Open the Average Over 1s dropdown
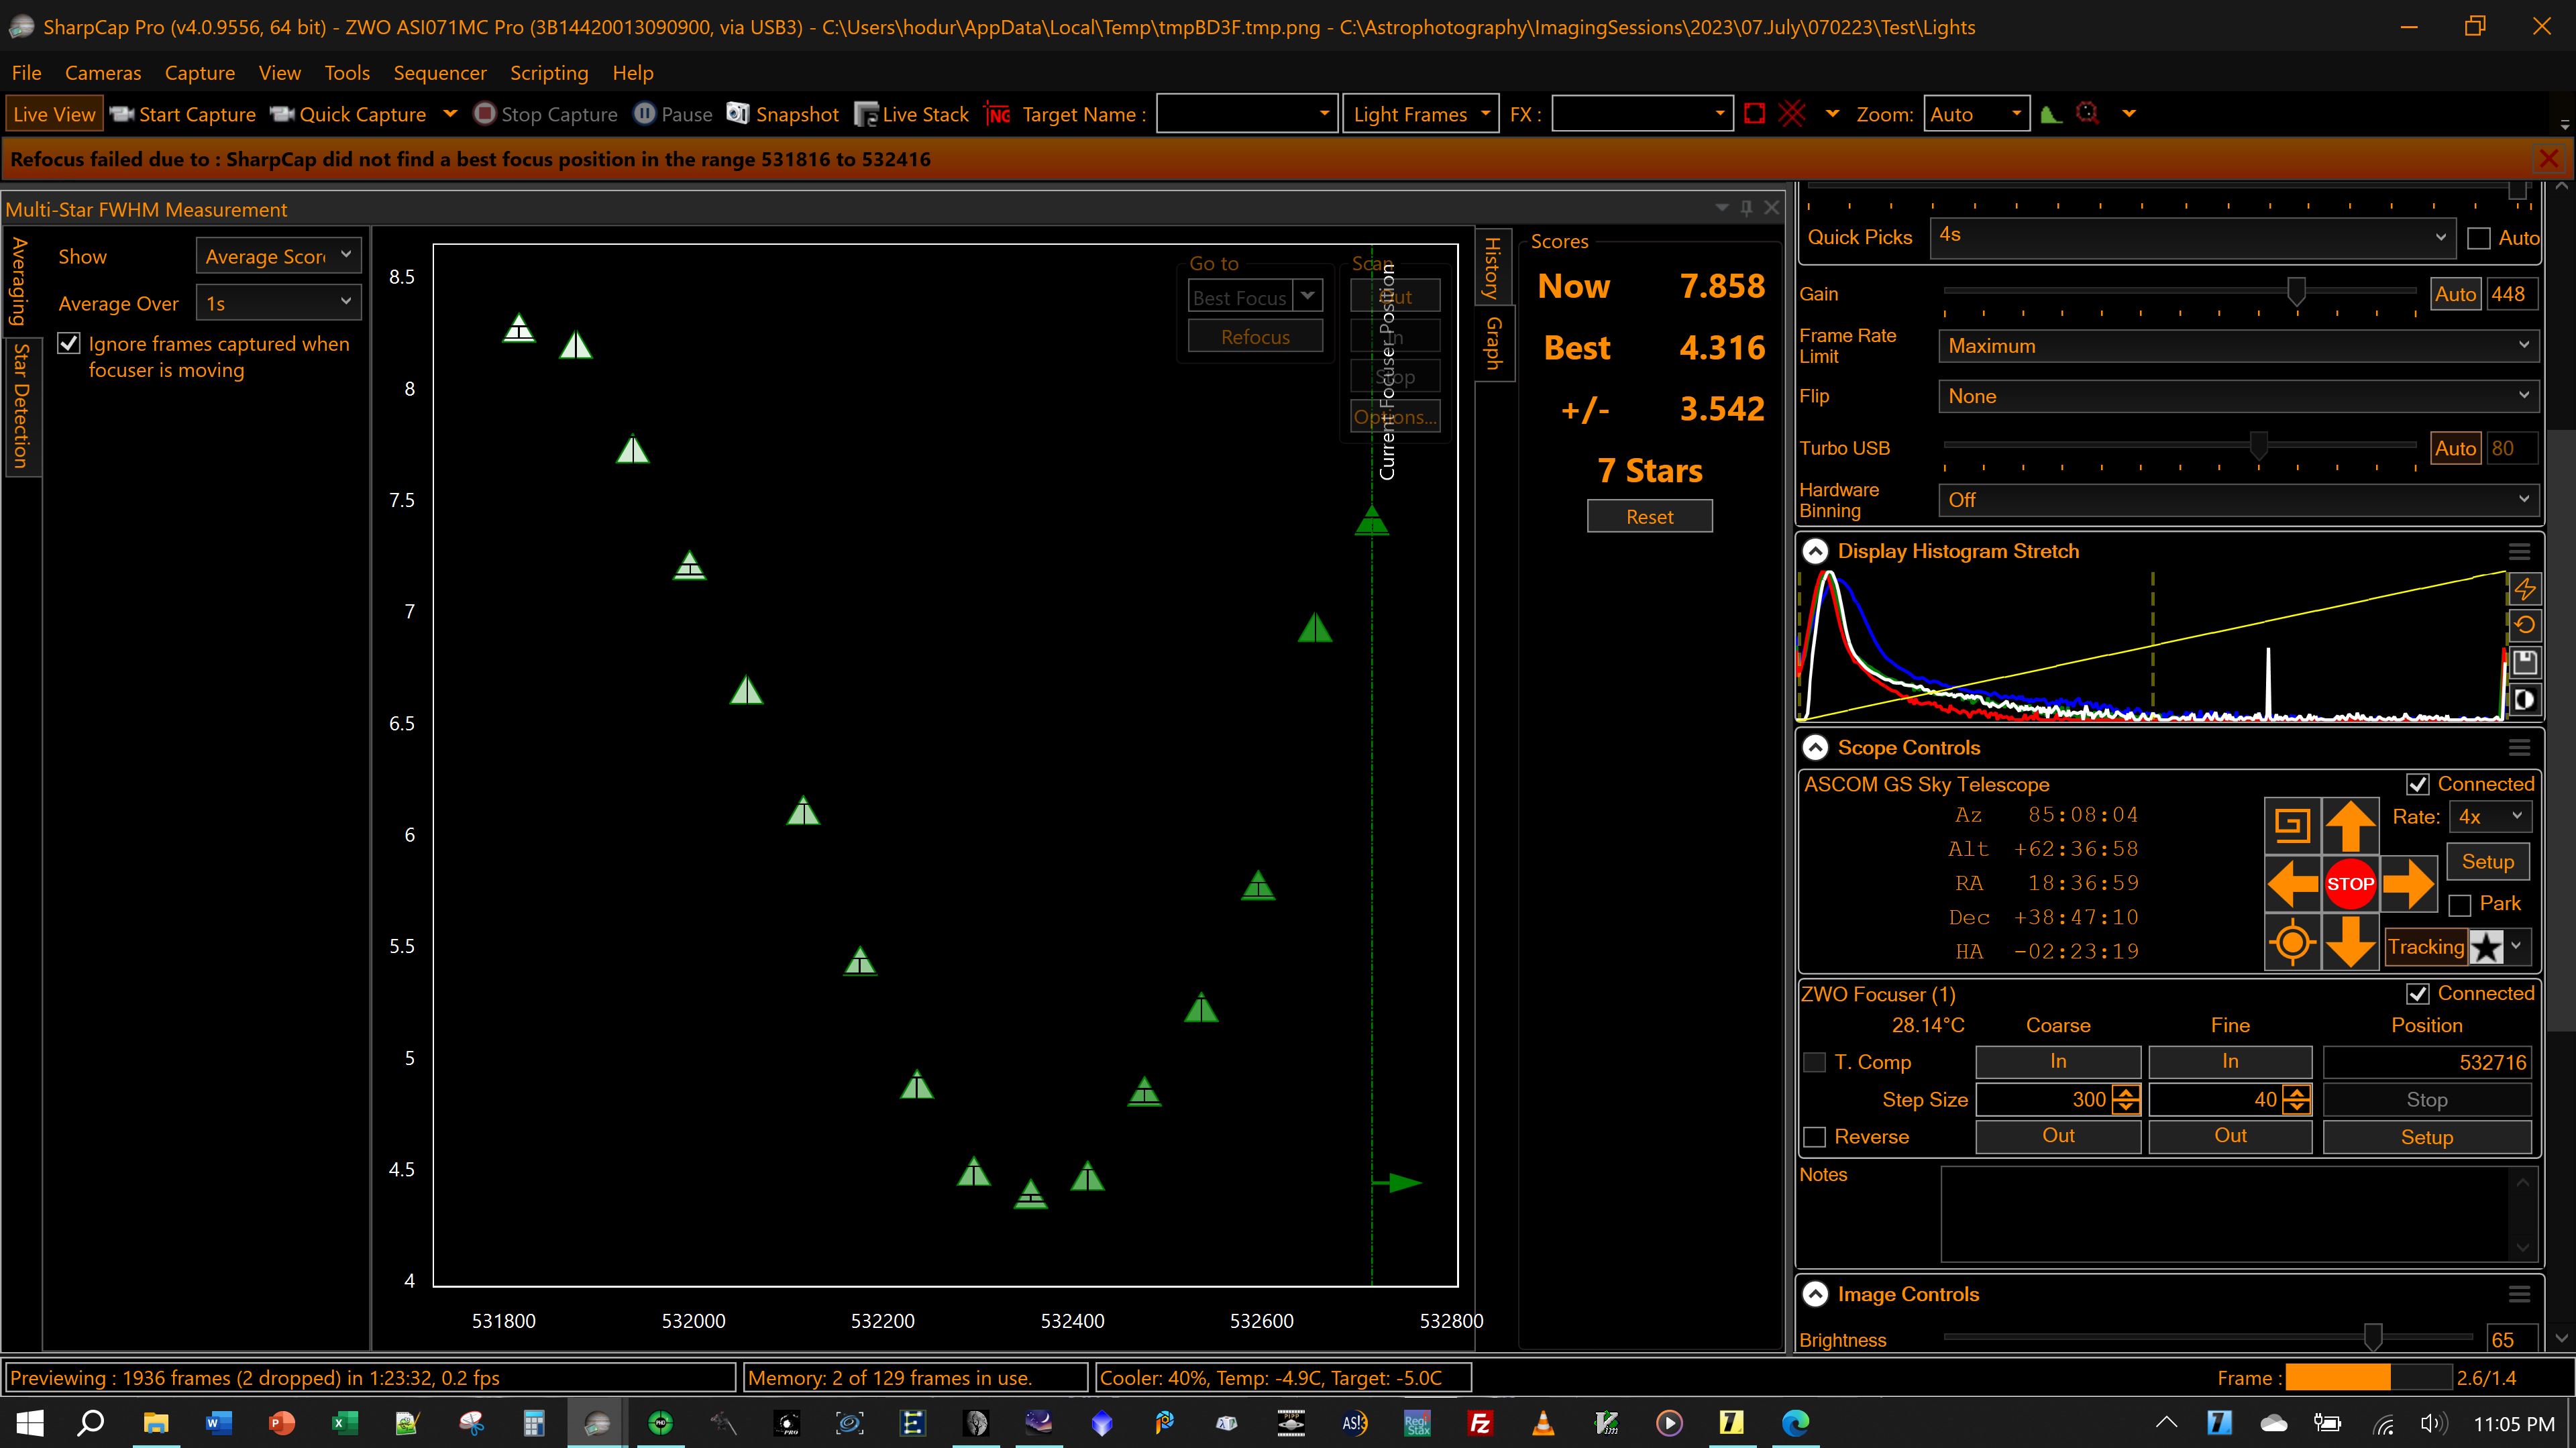 tap(278, 303)
